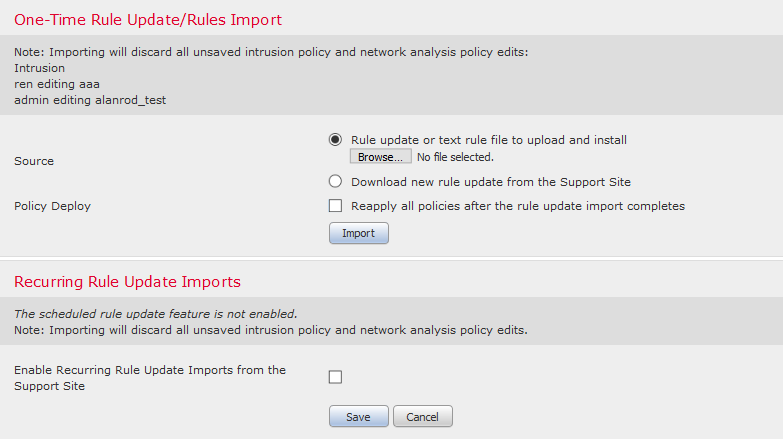Click the 'Reapply all policies after' label text
Screen dimensions: 783x439
pyautogui.click(x=517, y=206)
